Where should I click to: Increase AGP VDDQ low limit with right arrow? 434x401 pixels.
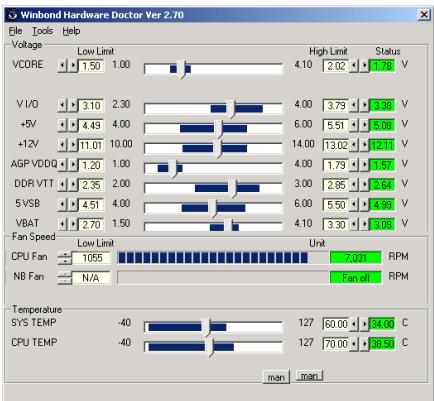click(x=73, y=165)
